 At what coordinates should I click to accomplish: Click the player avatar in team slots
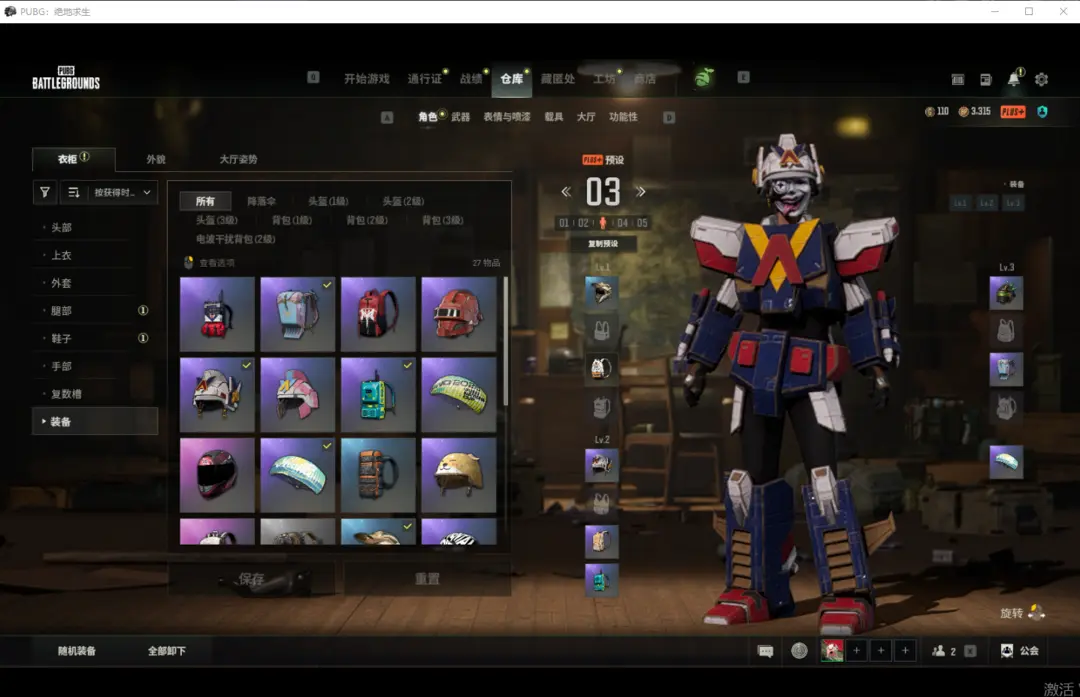pyautogui.click(x=832, y=650)
